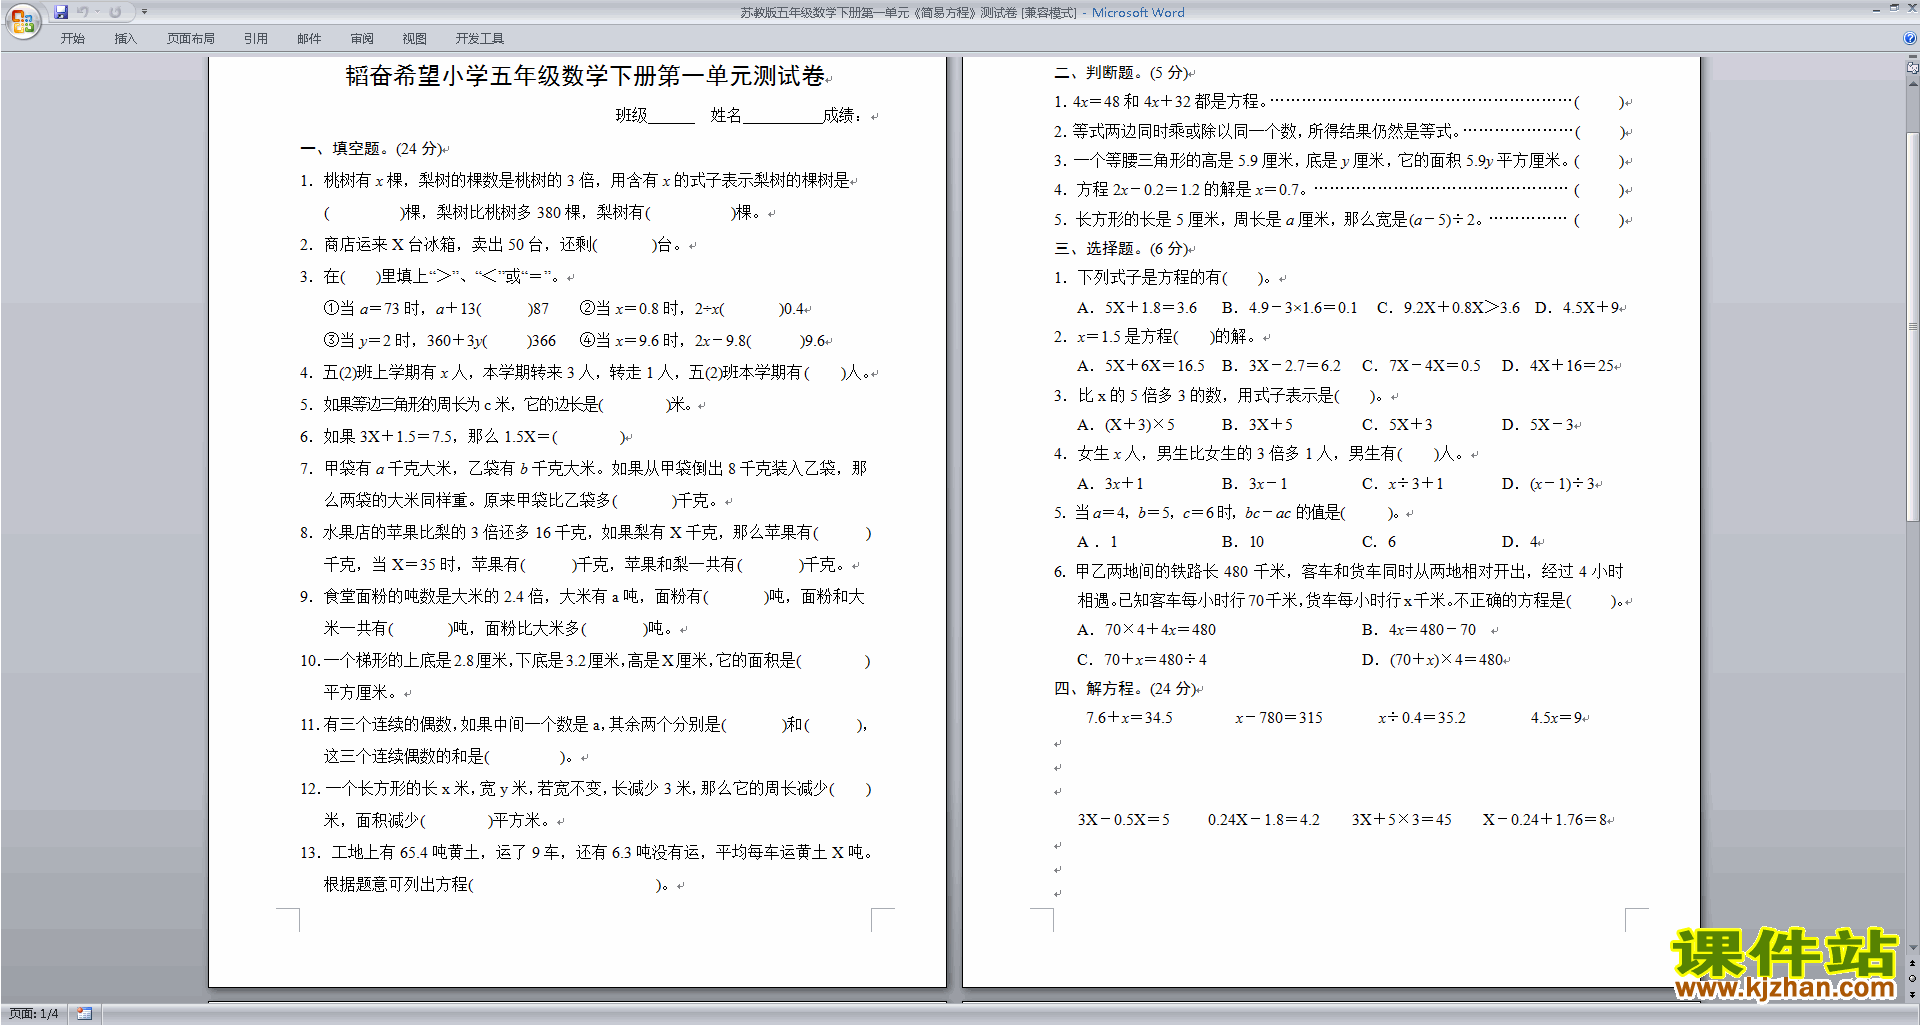This screenshot has height=1025, width=1920.
Task: Click the equation x−780=315
Action: click(1278, 718)
